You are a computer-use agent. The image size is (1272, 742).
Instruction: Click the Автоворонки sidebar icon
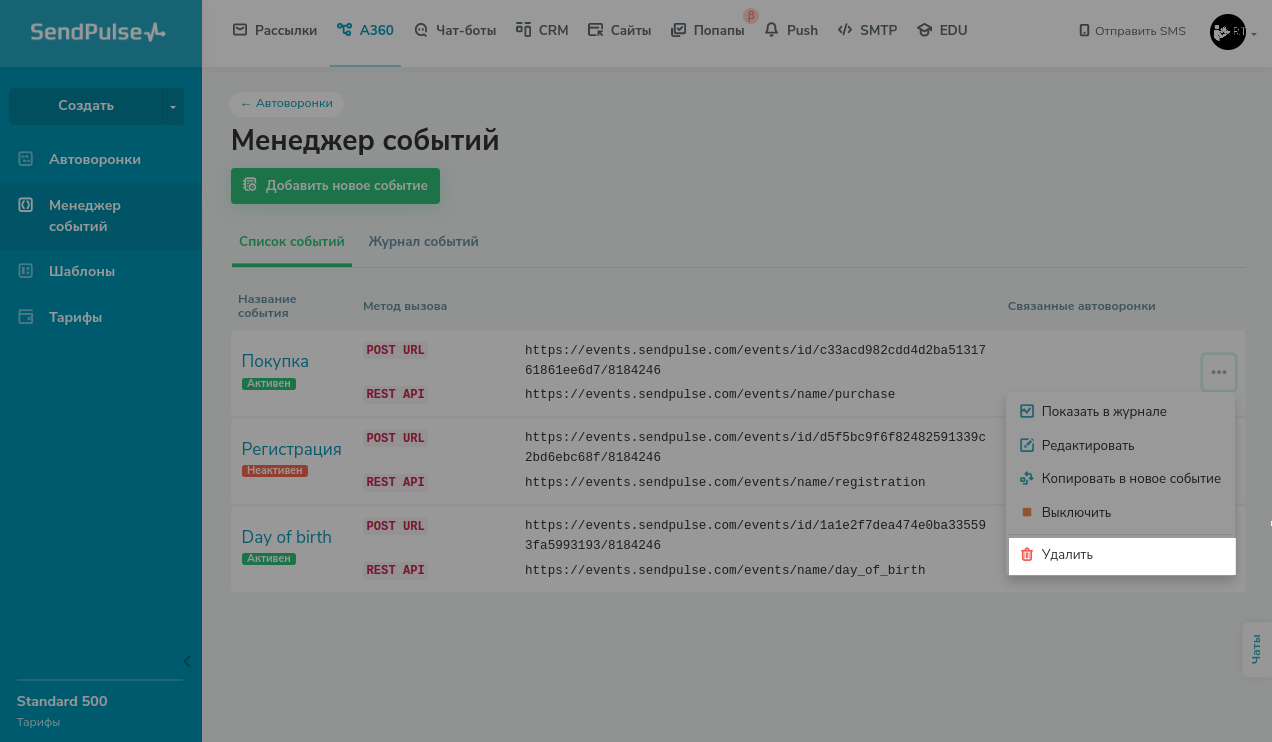tap(27, 159)
